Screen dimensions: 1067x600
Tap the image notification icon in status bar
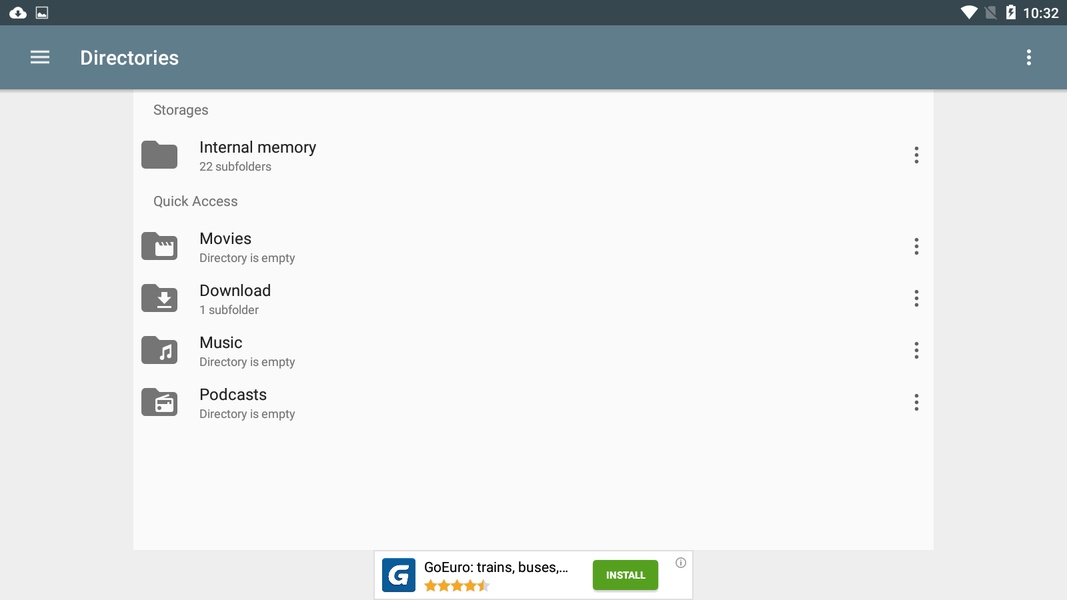(42, 12)
